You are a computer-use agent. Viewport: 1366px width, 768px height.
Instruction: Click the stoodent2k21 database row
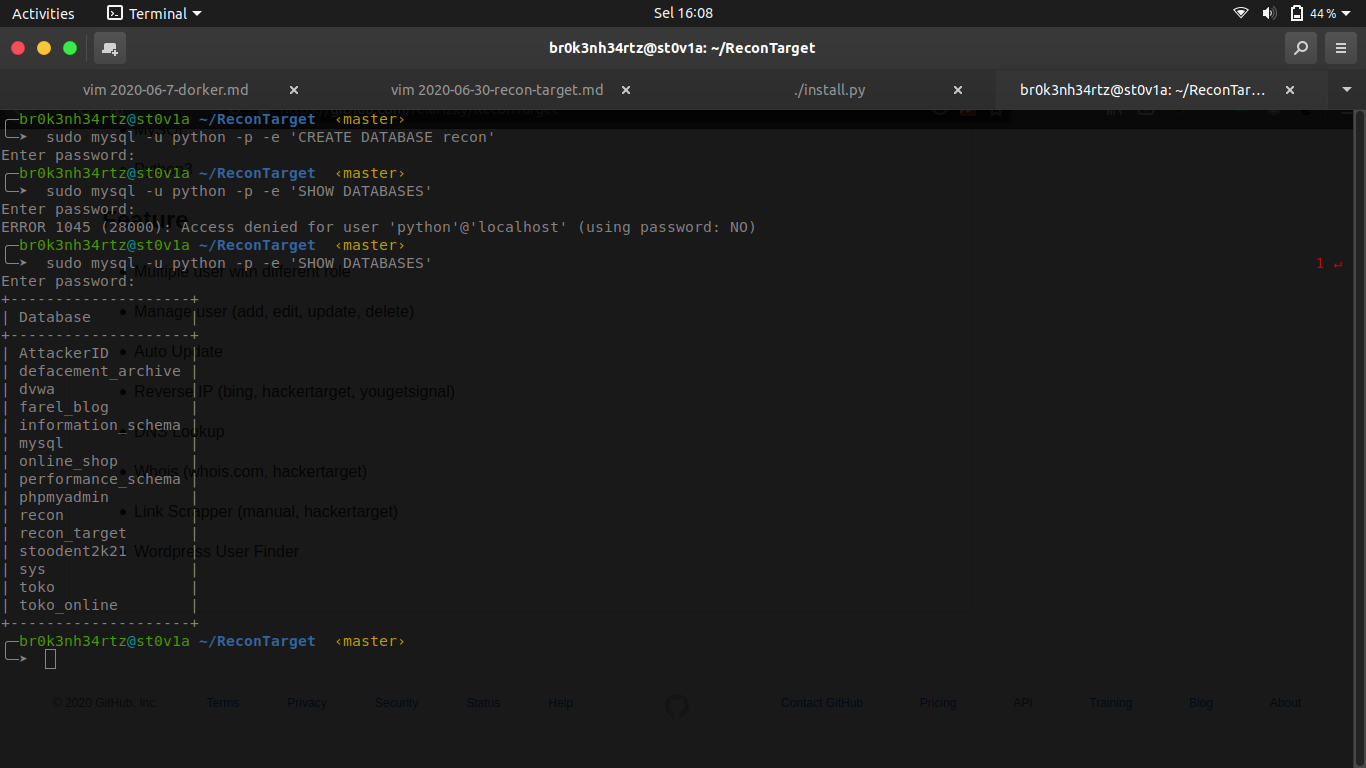point(99,551)
